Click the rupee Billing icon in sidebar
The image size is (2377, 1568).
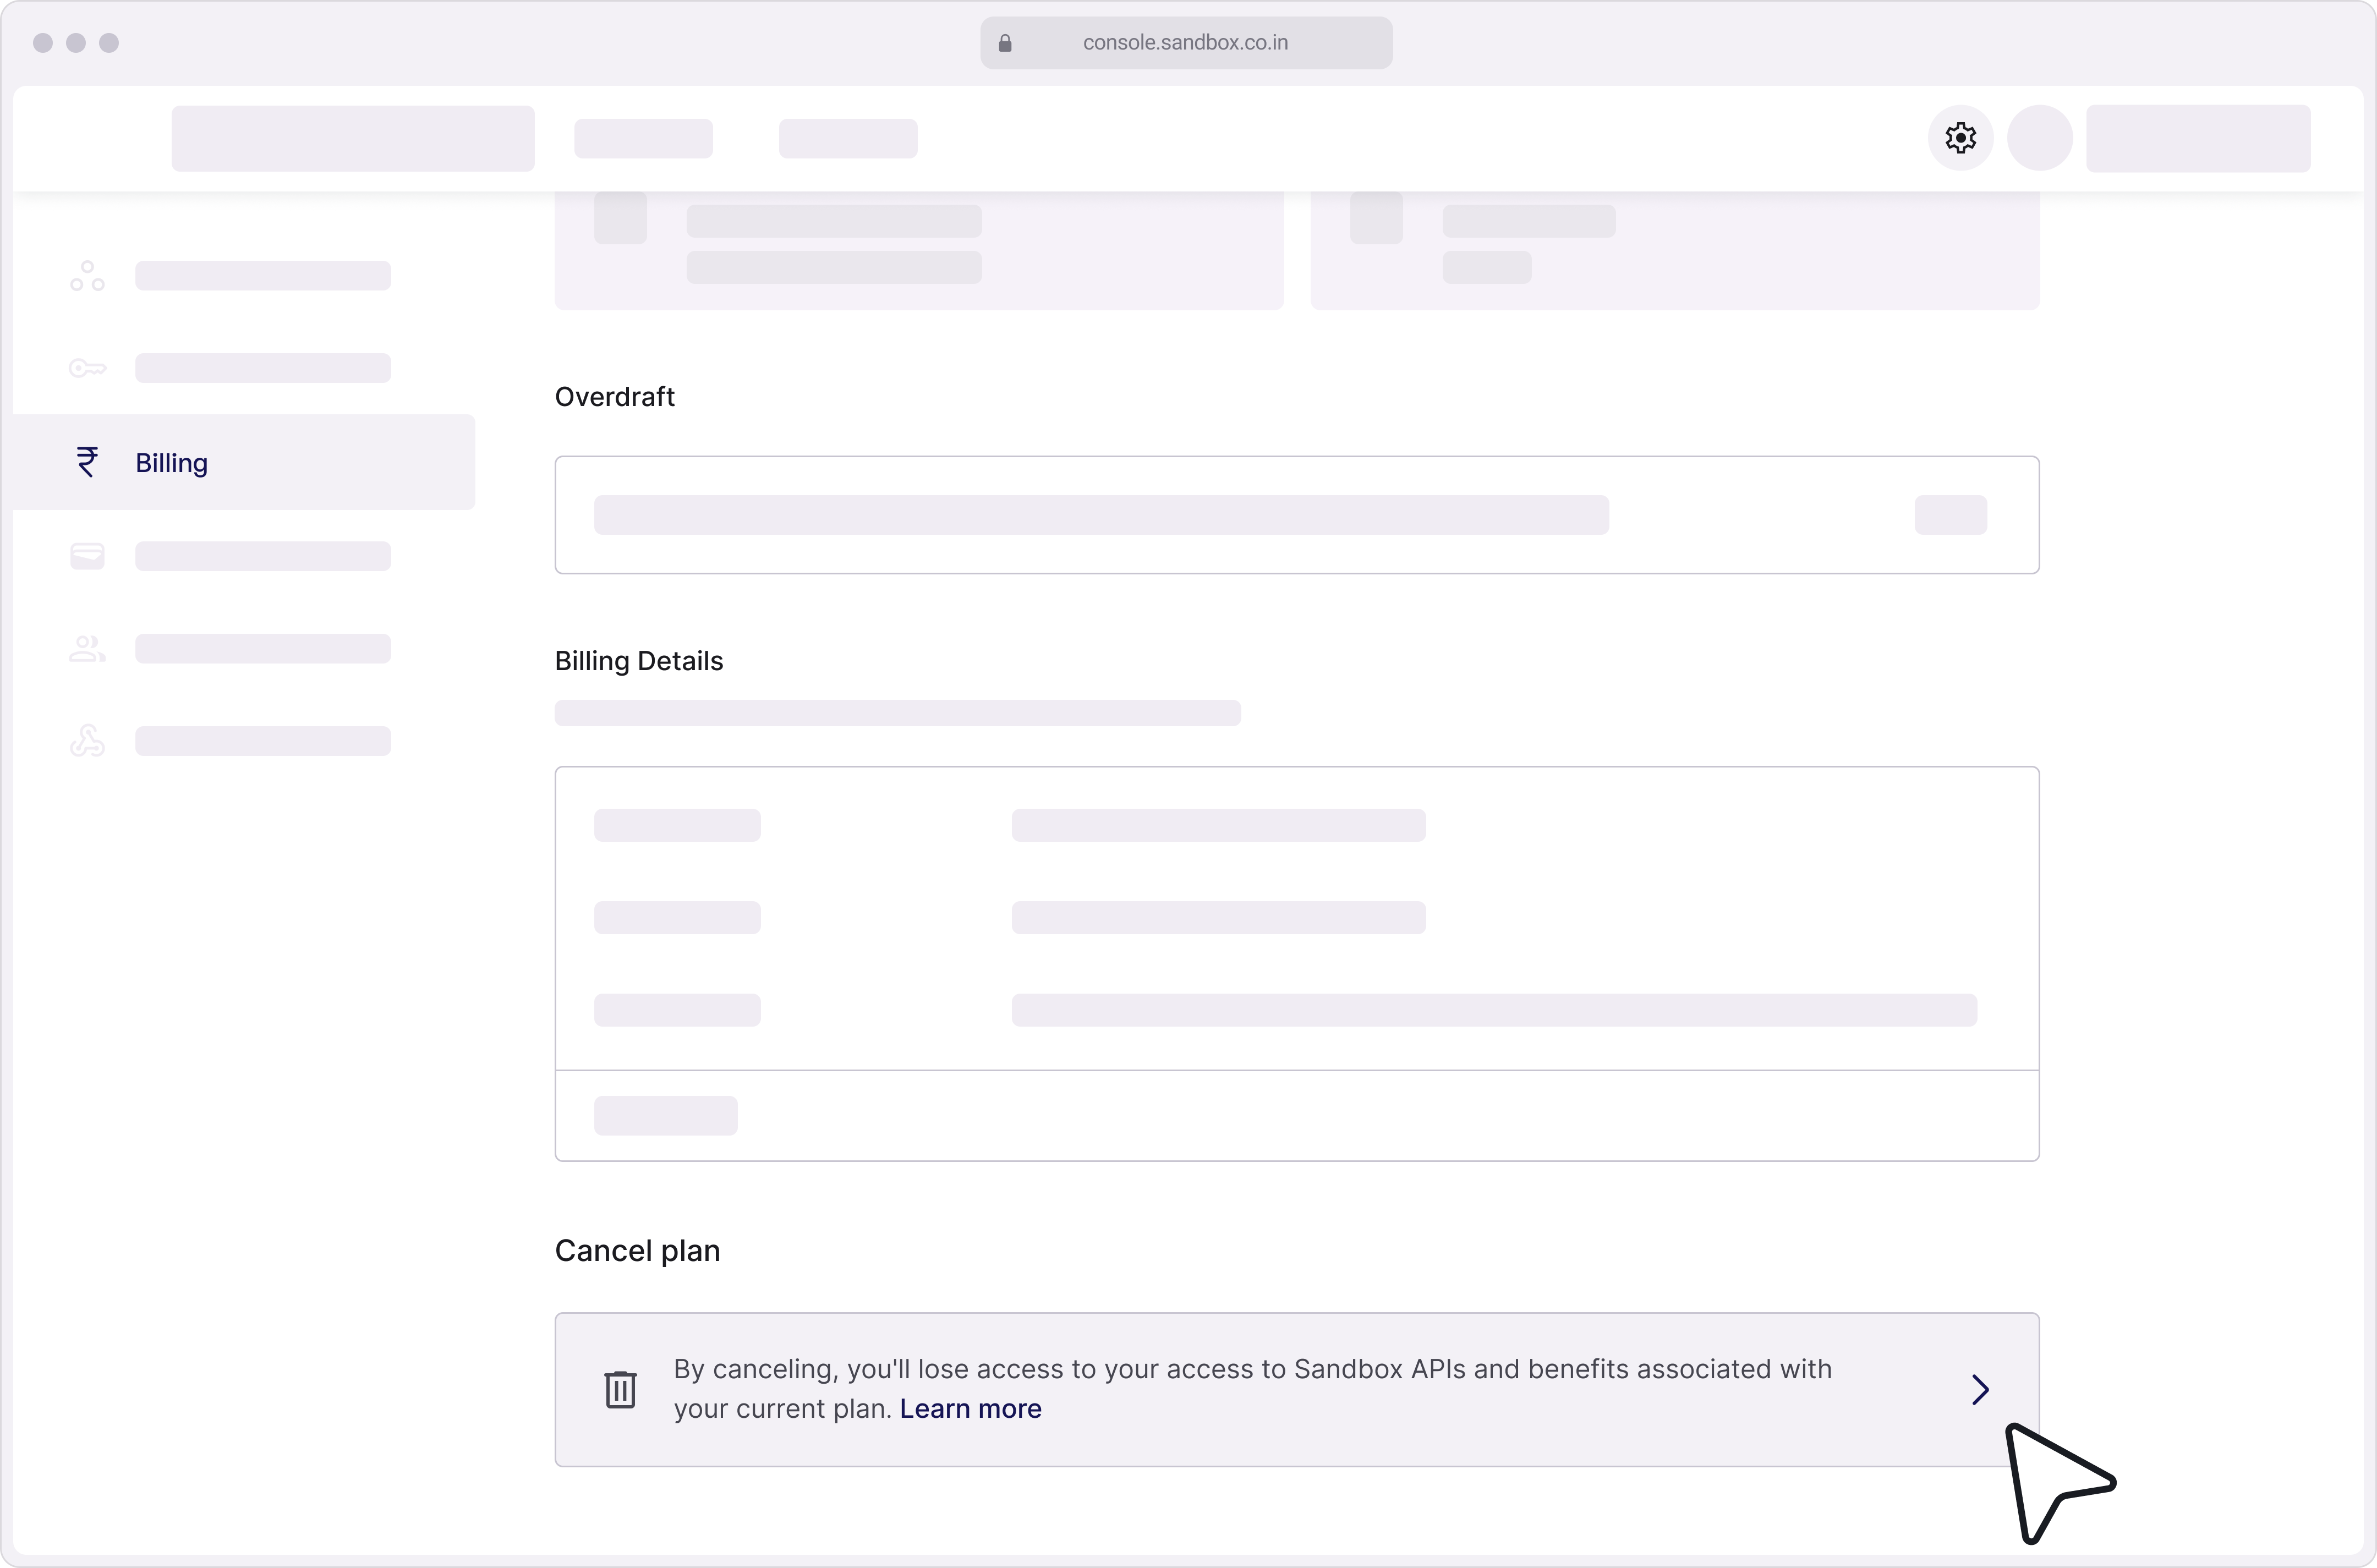[88, 462]
